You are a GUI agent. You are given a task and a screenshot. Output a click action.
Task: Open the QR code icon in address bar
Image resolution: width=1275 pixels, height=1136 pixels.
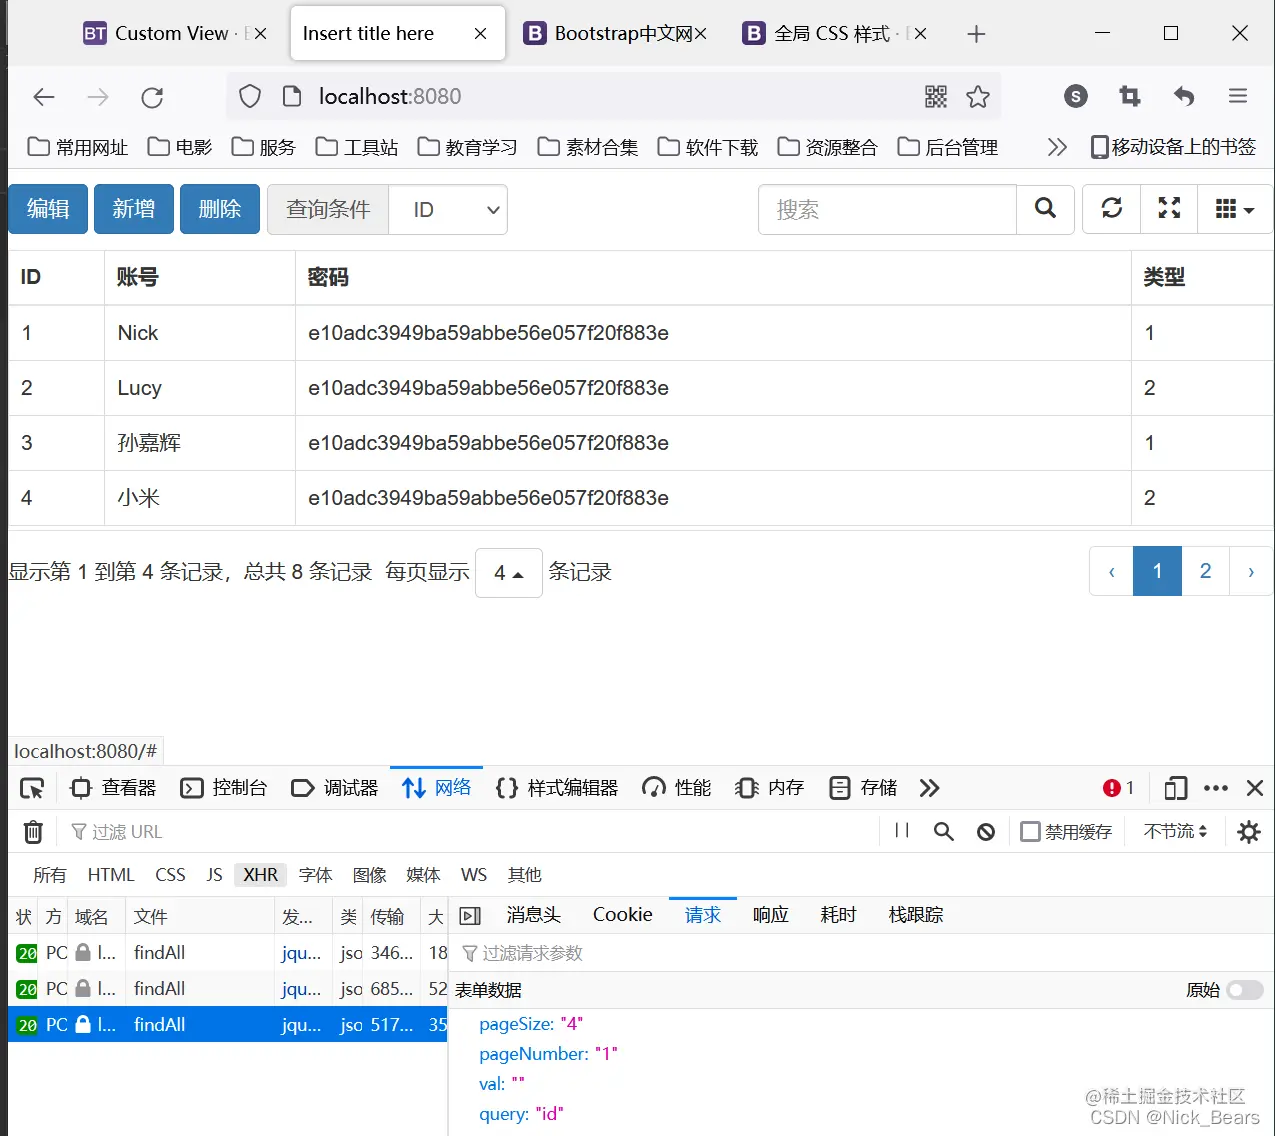point(936,97)
